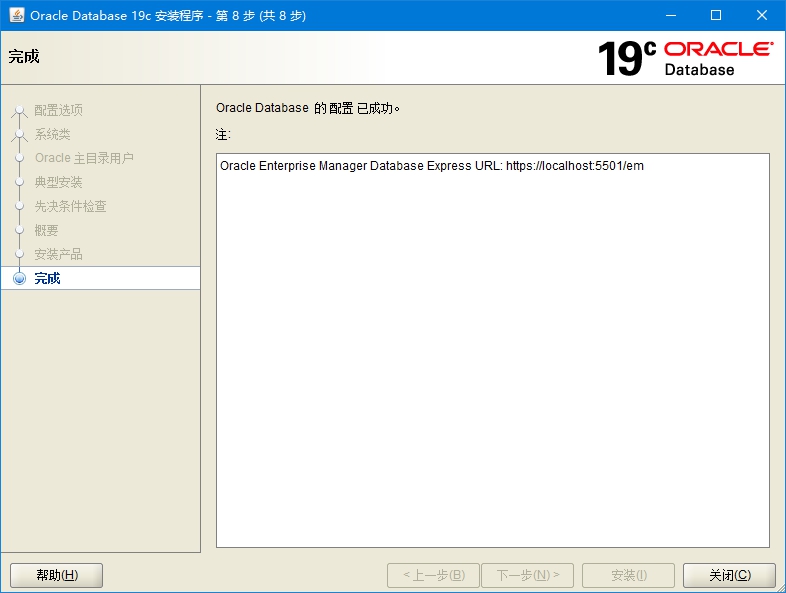Click the Enterprise Manager Express URL text
This screenshot has height=593, width=786.
432,166
